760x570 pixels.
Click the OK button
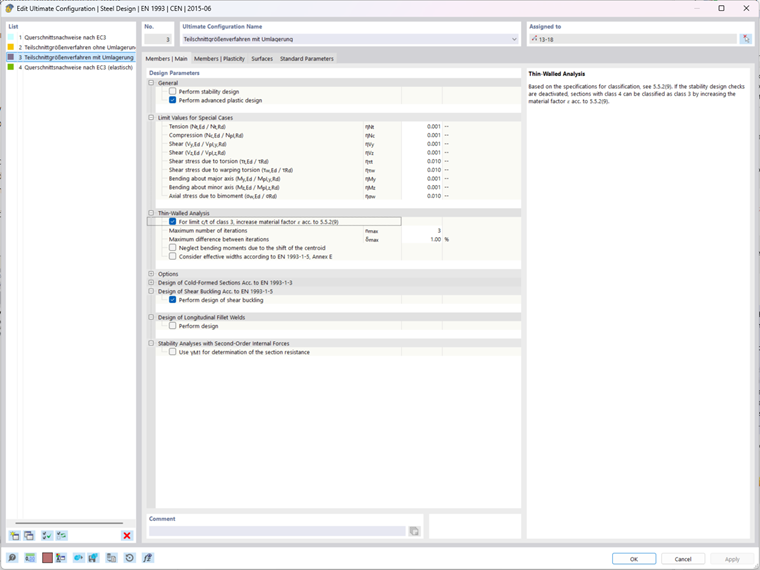634,559
